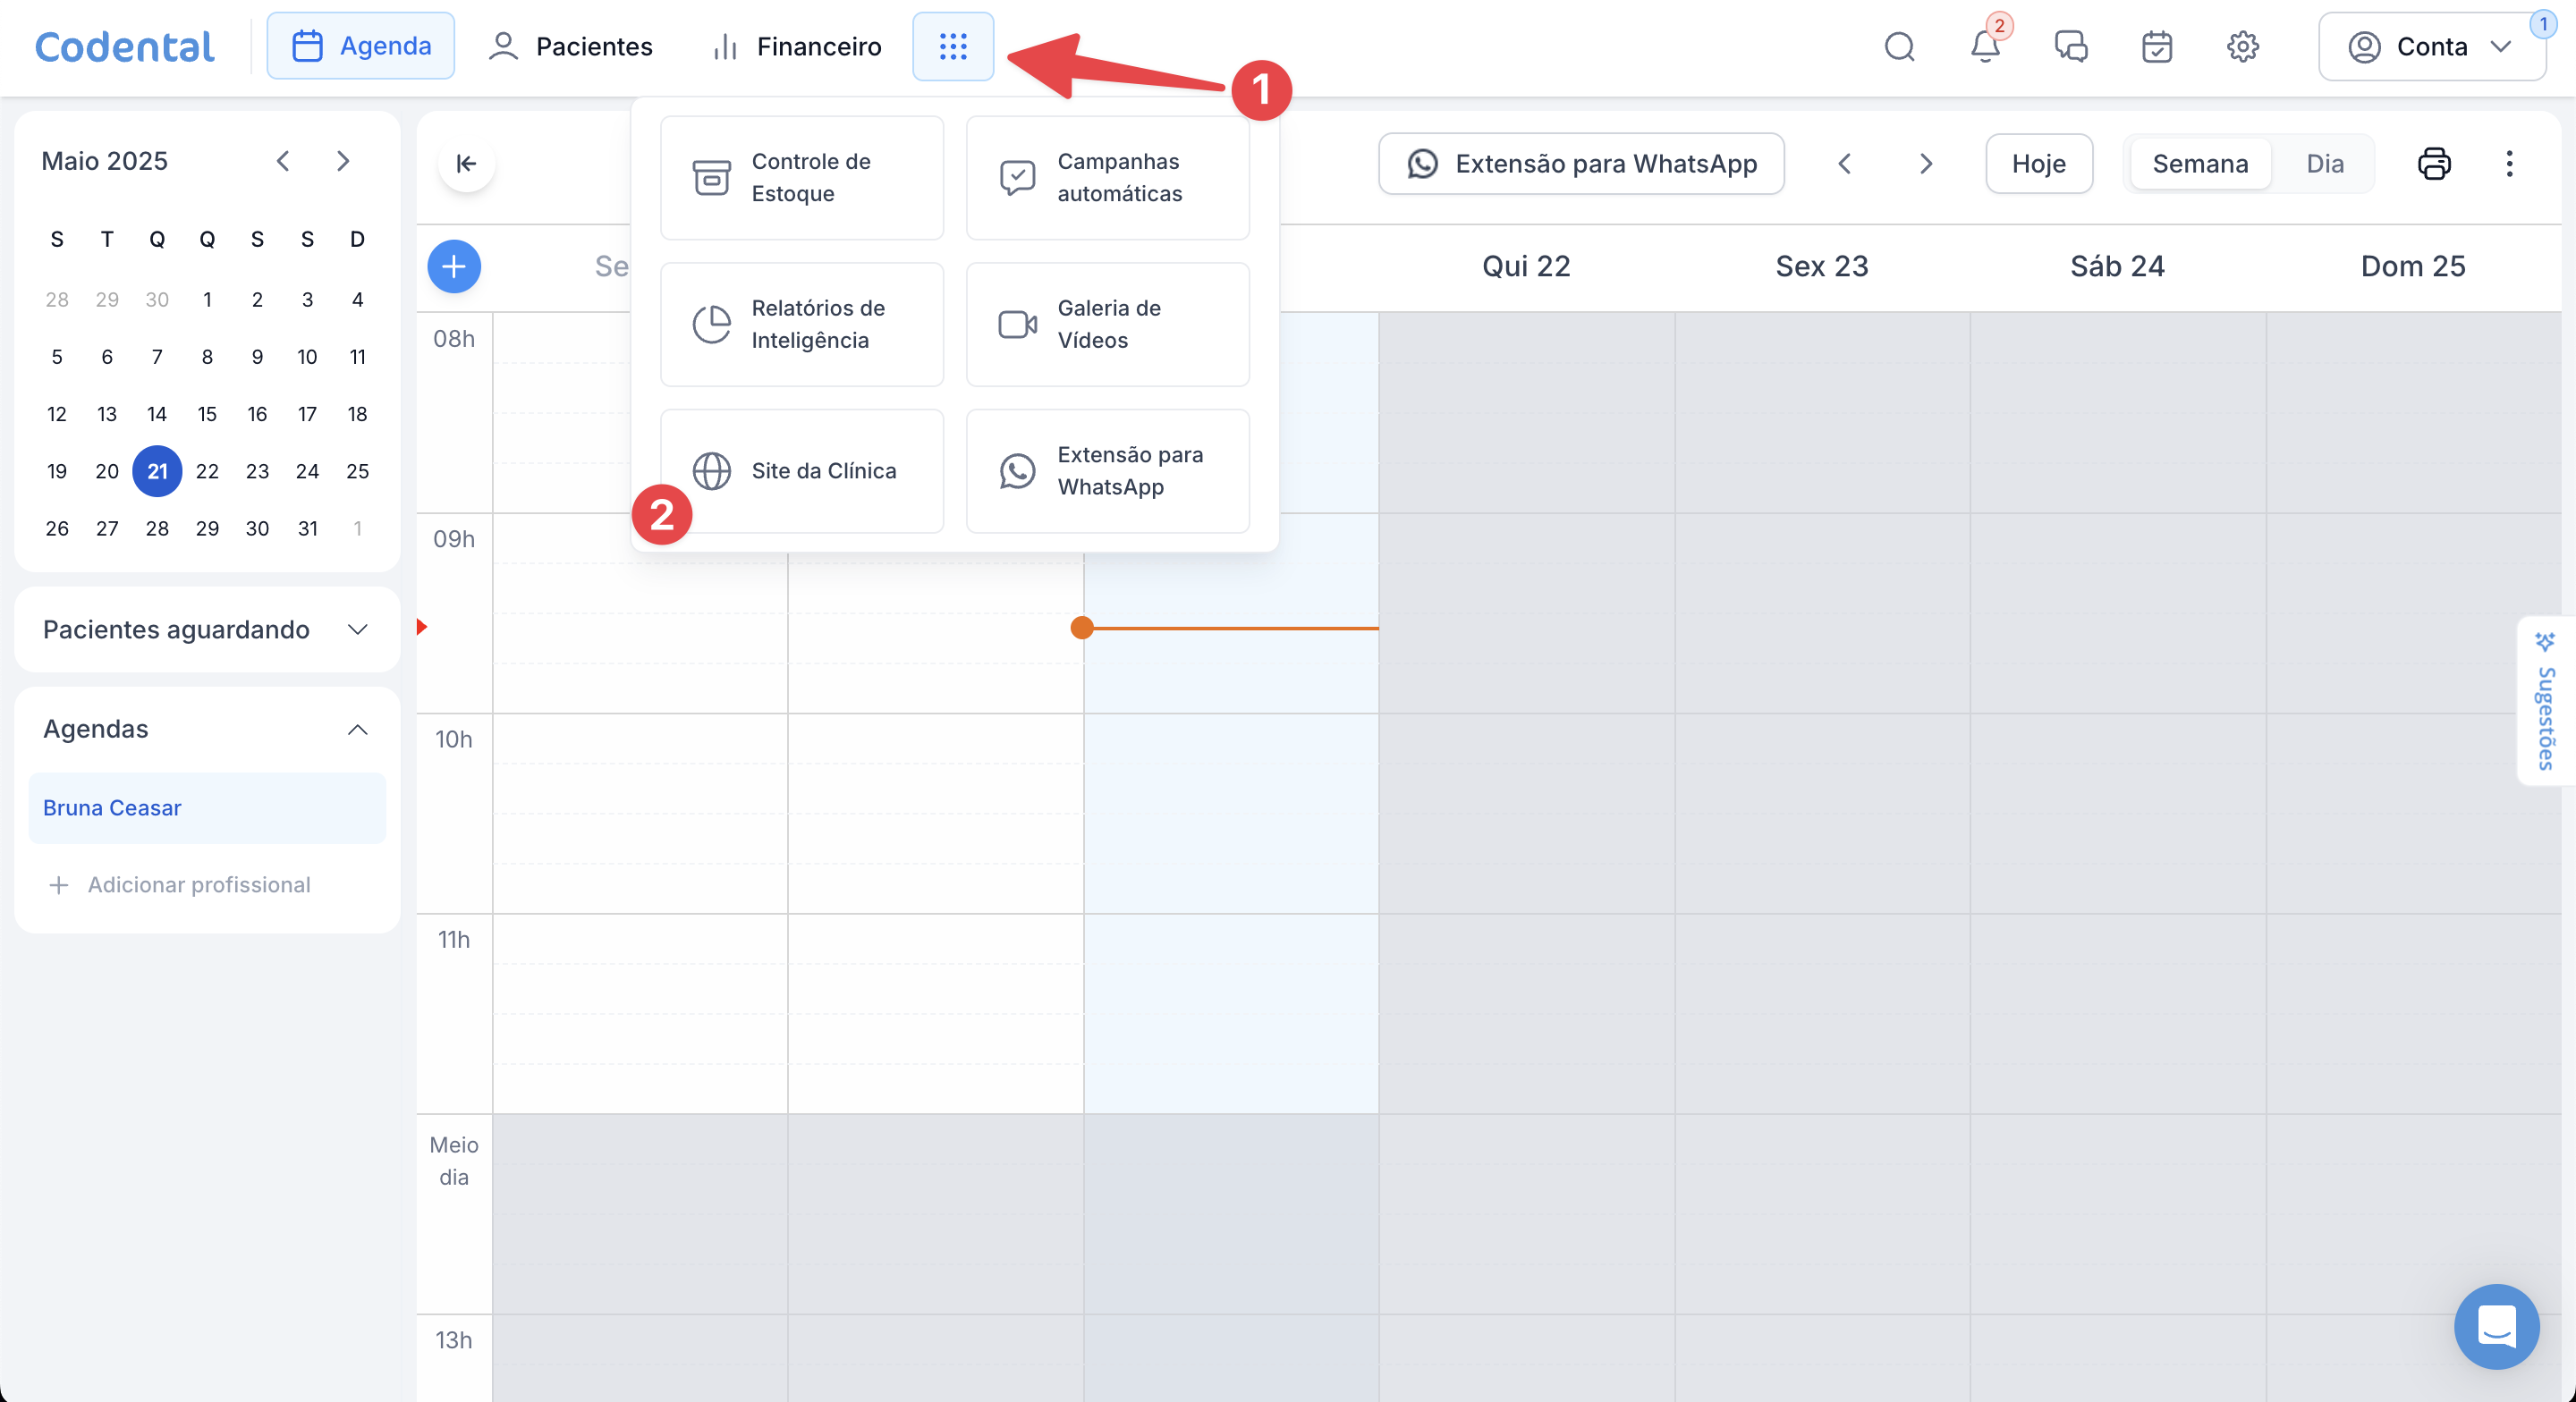Open notifications bell icon
Screen dimensions: 2576x1402
1984,46
